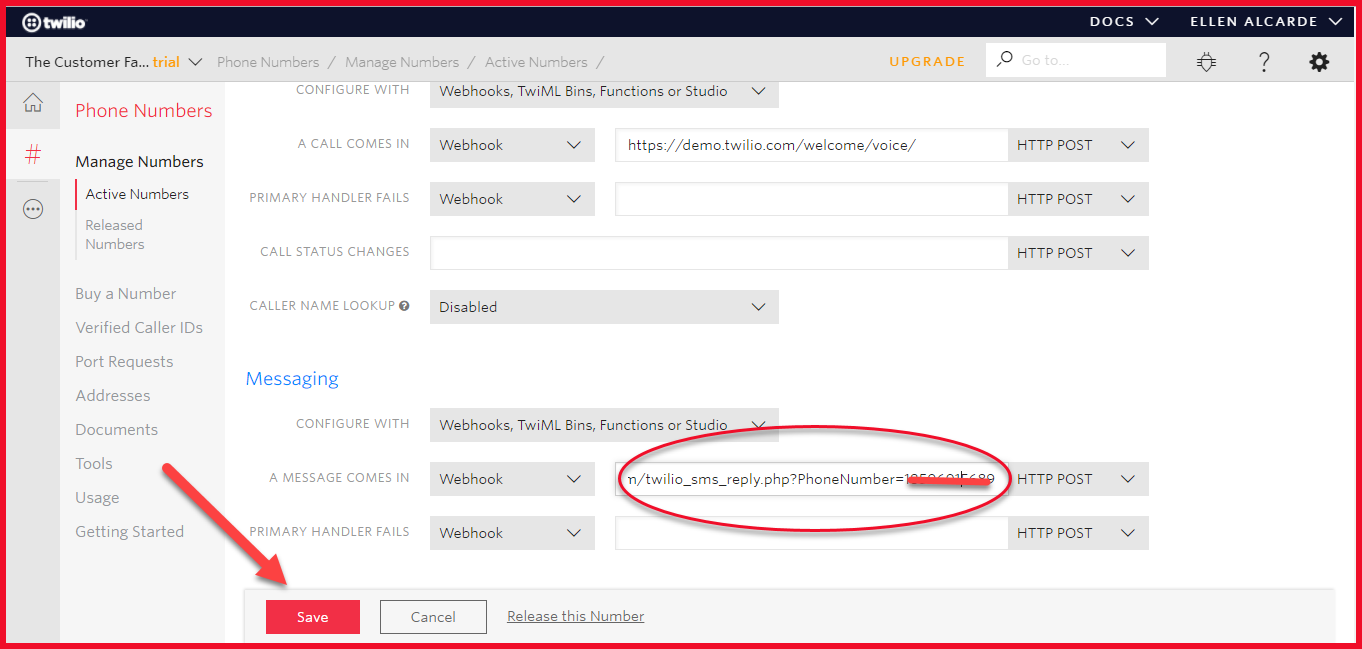Open Addresses in sidebar
Screen dimensions: 1362x649
[x=113, y=396]
